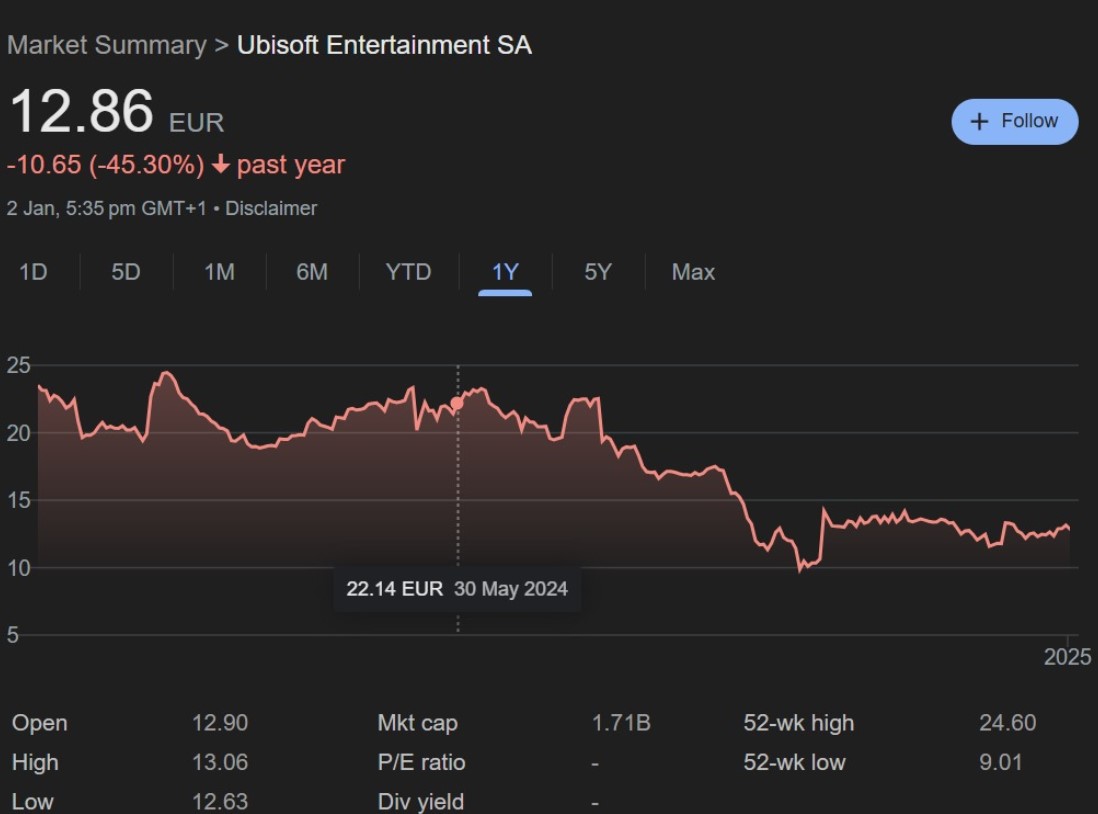Click the 2025 axis label

tap(1067, 657)
